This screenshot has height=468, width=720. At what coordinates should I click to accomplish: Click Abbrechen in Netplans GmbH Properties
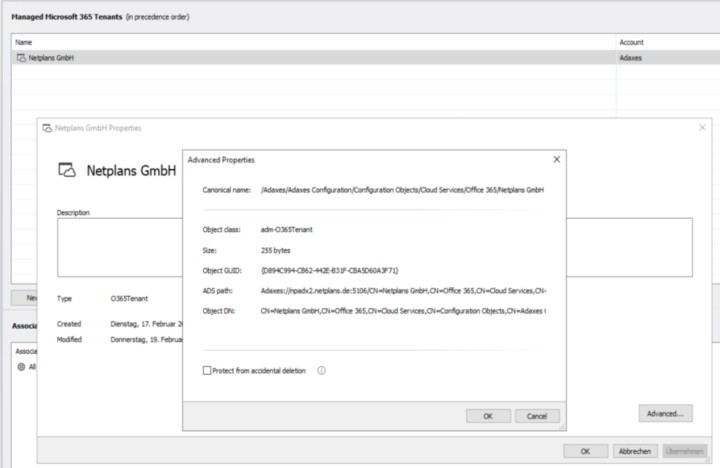633,451
